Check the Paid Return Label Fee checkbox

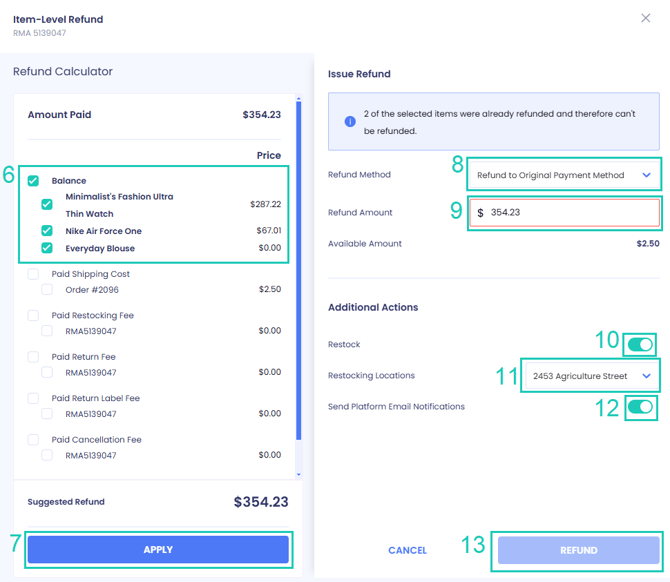[33, 398]
